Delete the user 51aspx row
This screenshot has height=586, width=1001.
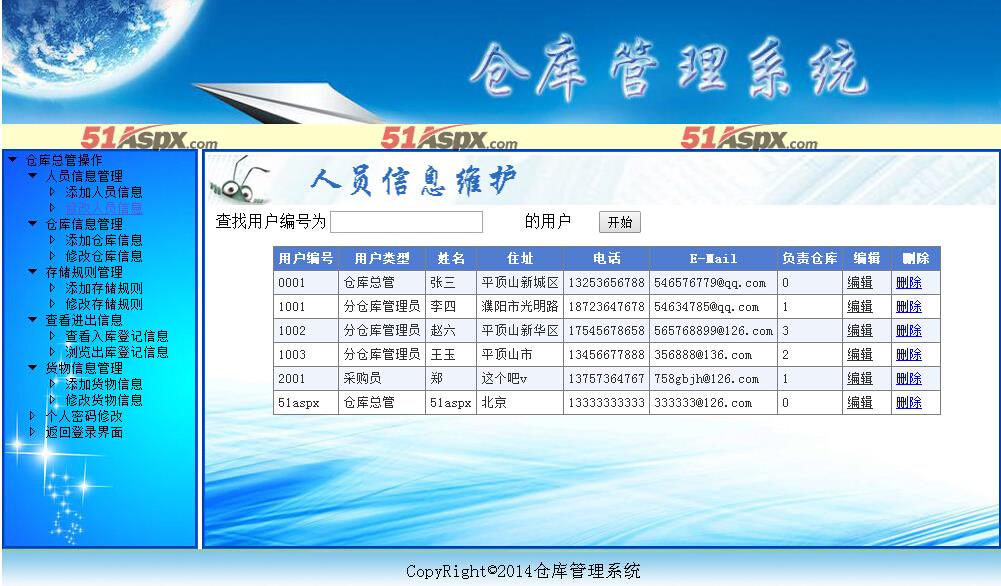[908, 403]
